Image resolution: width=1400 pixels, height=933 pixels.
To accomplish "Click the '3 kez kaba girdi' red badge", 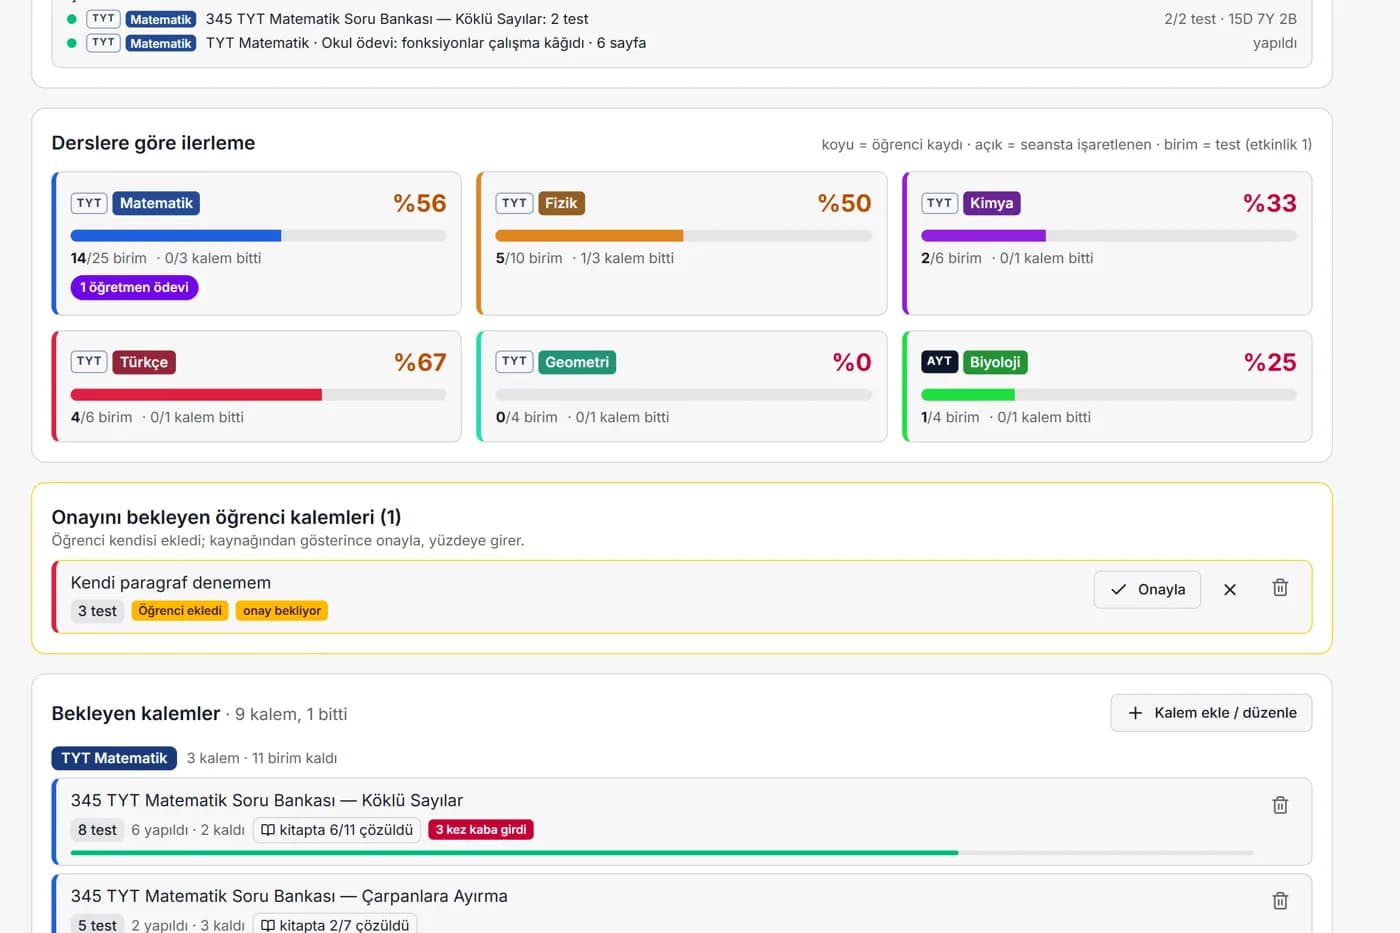I will pyautogui.click(x=481, y=830).
